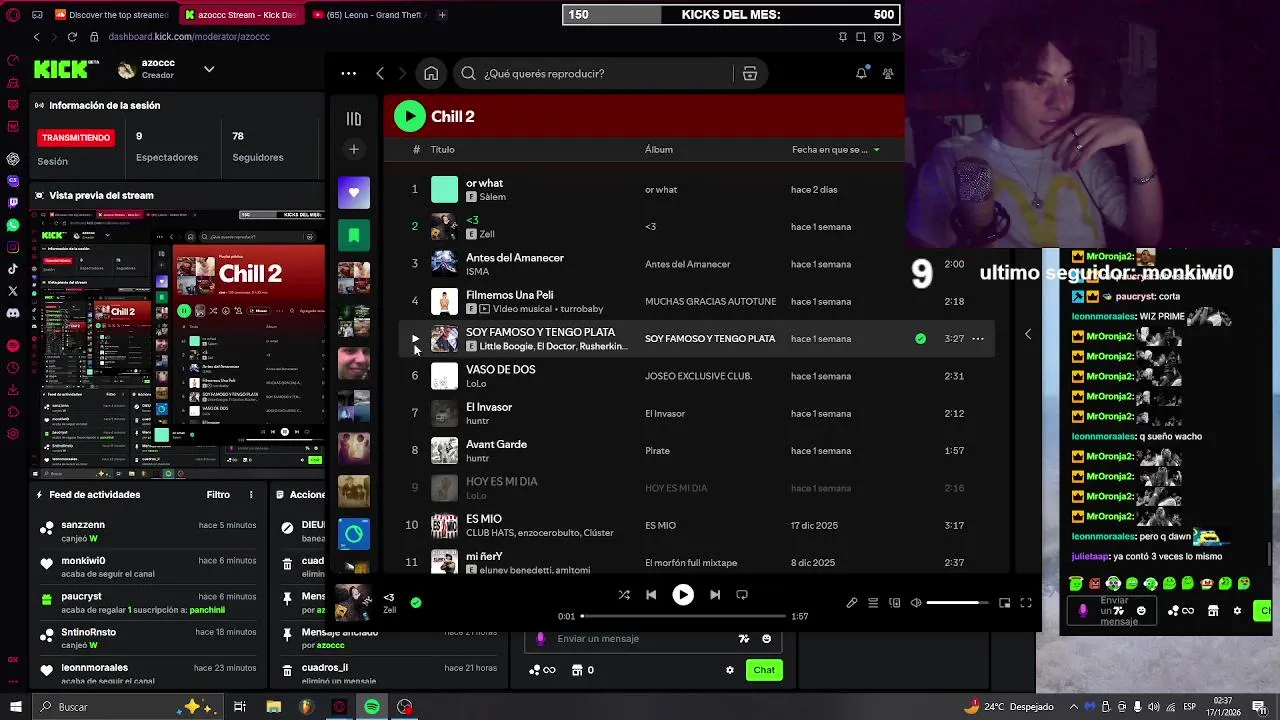Viewport: 1280px width, 720px height.
Task: Open TikTok in the Opera sidebar
Action: click(13, 269)
